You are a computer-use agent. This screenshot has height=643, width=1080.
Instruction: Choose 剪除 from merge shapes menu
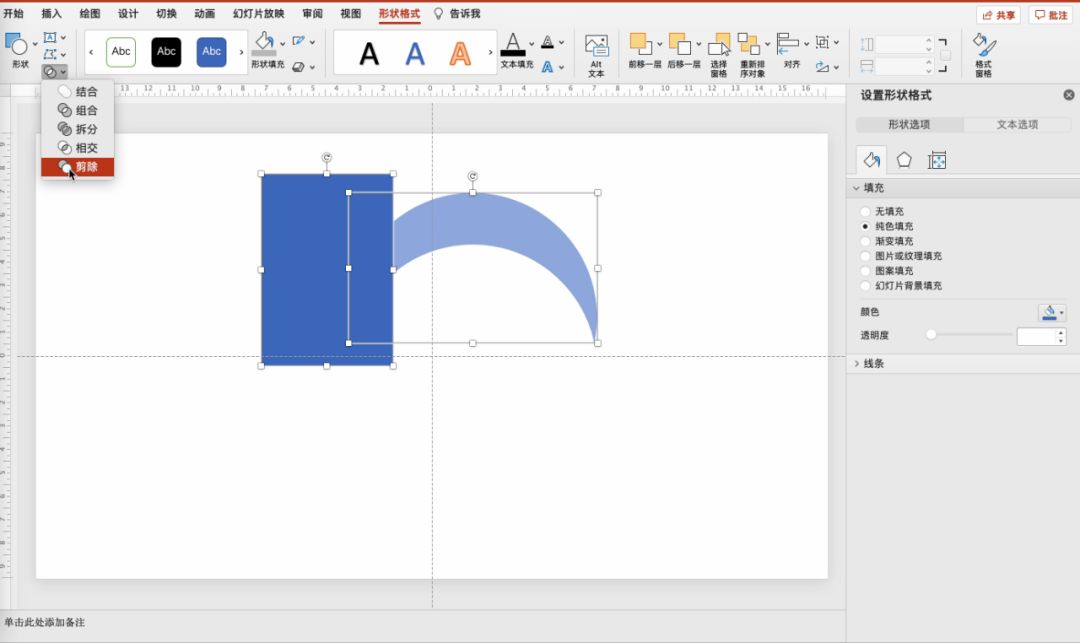click(77, 167)
